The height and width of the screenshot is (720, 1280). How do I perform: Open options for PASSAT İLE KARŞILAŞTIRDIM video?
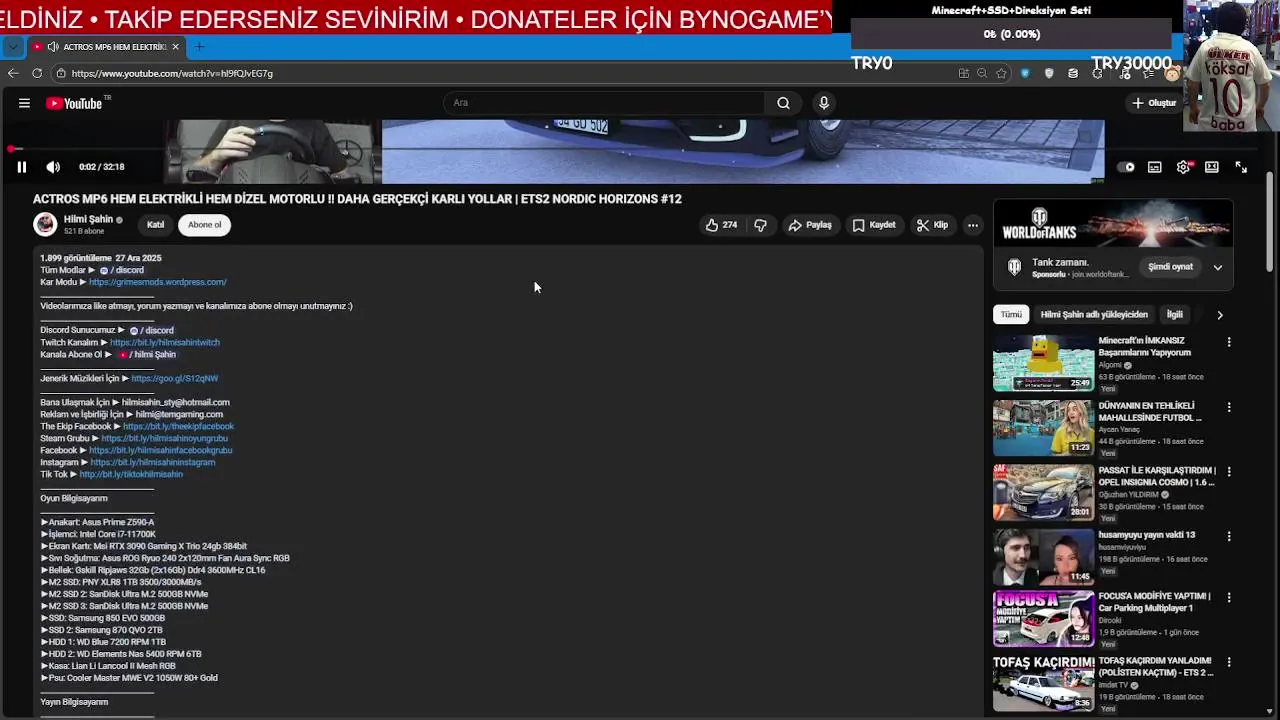pyautogui.click(x=1229, y=471)
